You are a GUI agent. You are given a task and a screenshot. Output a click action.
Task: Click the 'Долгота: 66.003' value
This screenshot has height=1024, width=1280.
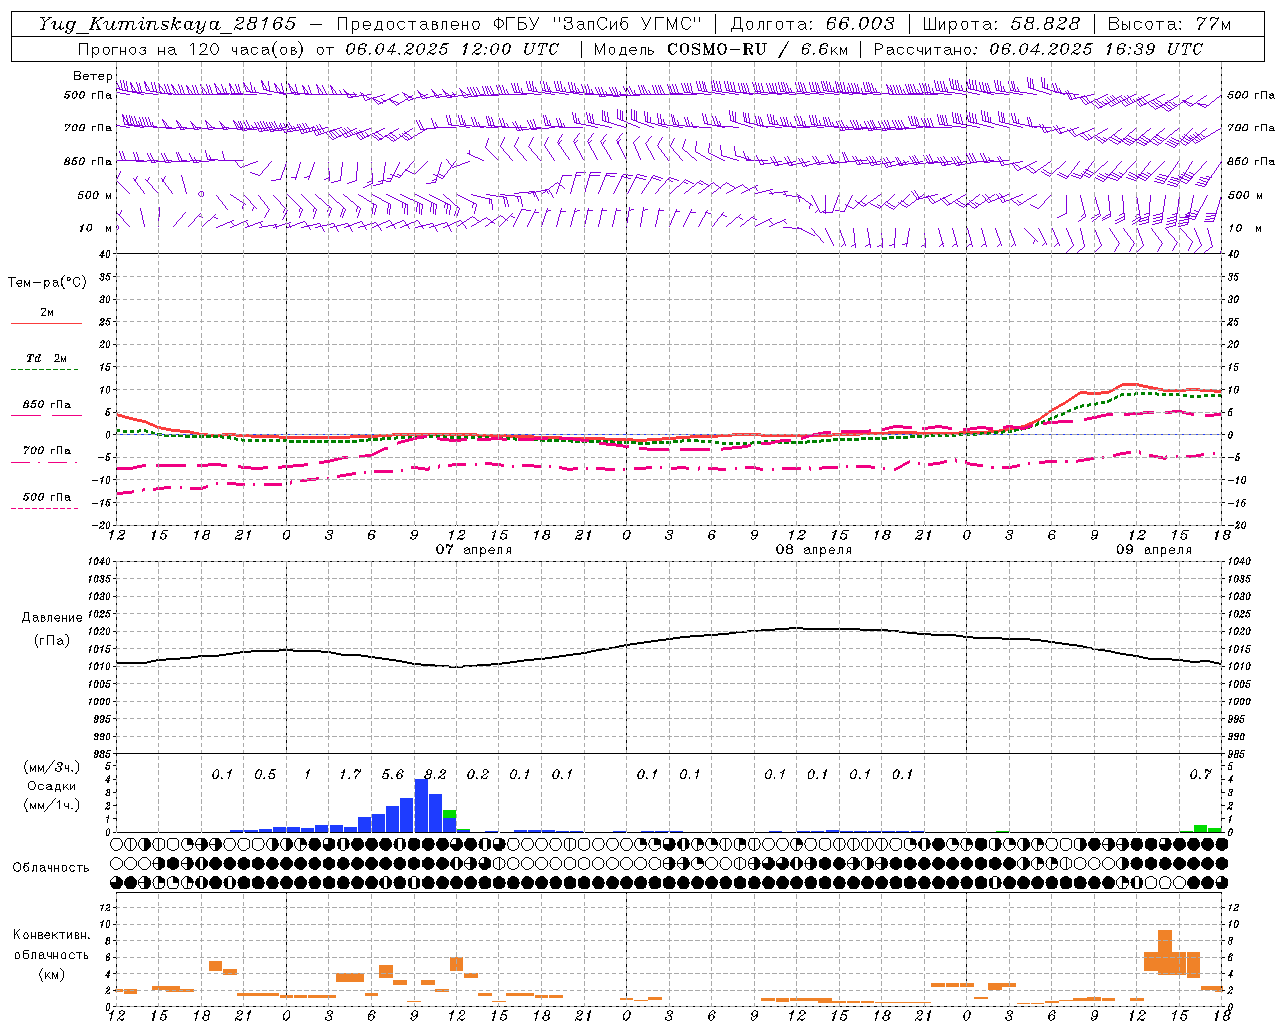coord(812,24)
